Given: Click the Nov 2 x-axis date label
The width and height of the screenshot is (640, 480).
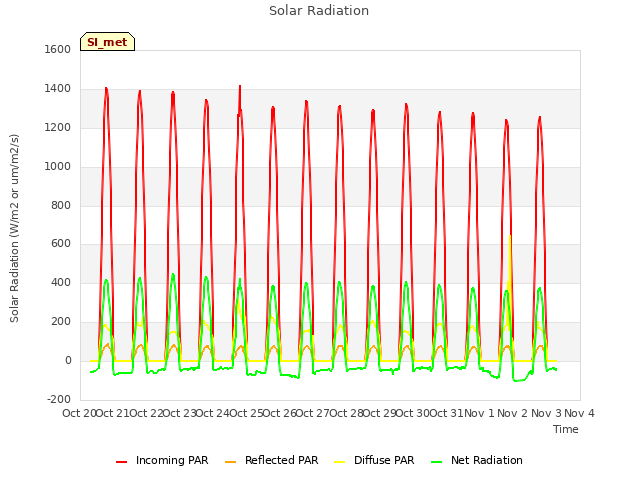Looking at the screenshot, I should click(513, 413).
